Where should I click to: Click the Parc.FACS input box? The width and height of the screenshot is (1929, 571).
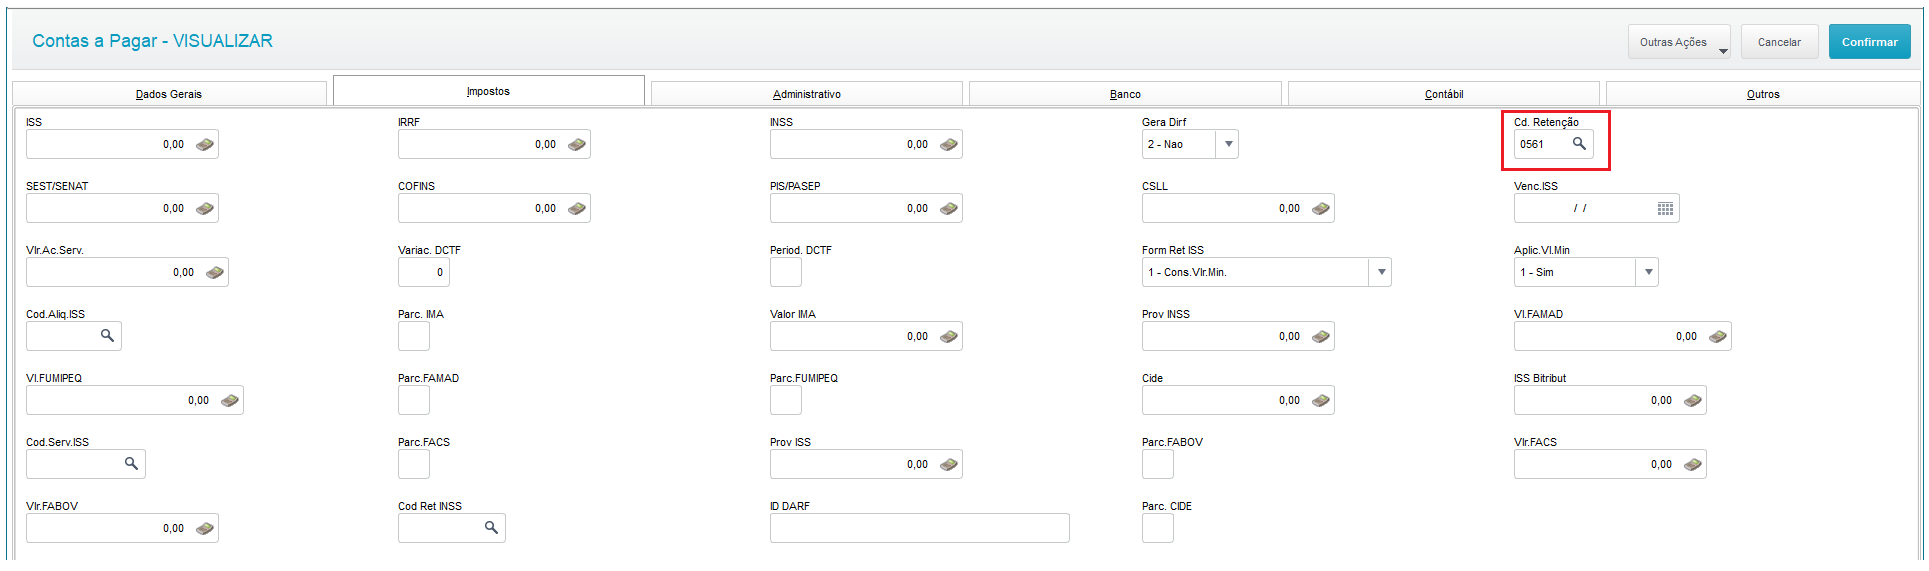(414, 465)
